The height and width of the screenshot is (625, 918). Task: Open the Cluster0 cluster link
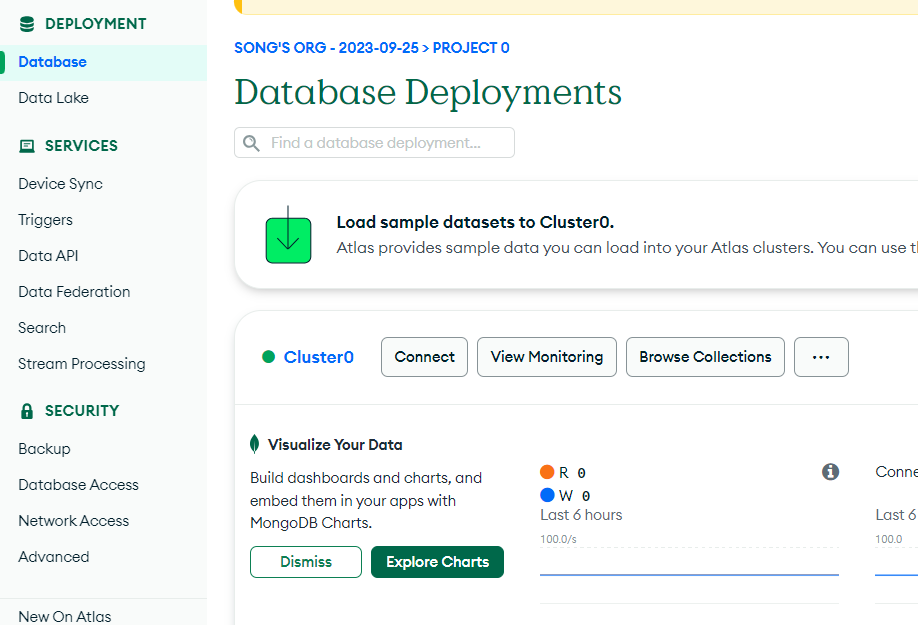coord(318,357)
